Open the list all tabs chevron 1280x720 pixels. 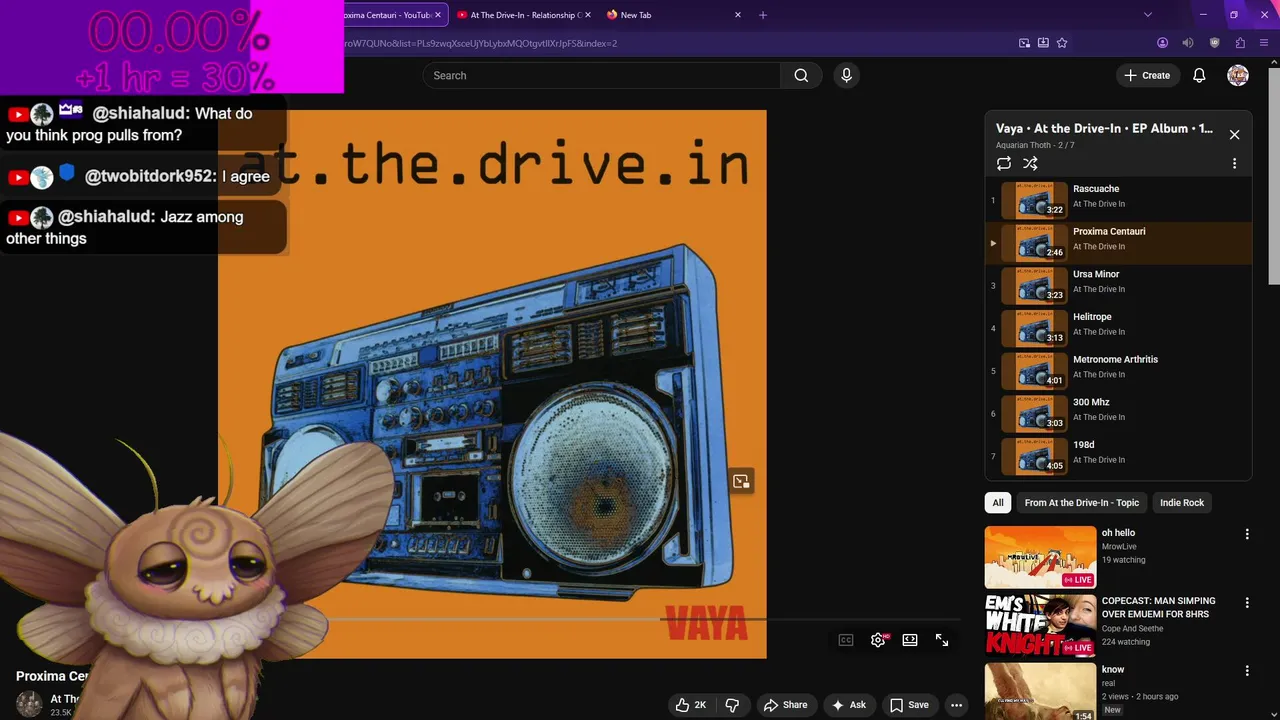coord(1148,15)
